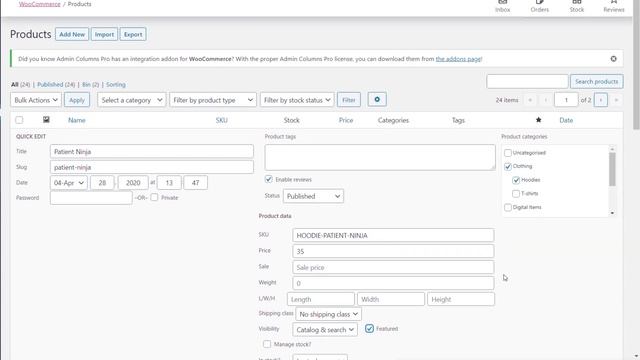Follow the WooCommerce breadcrumb link
640x360 pixels.
point(40,4)
